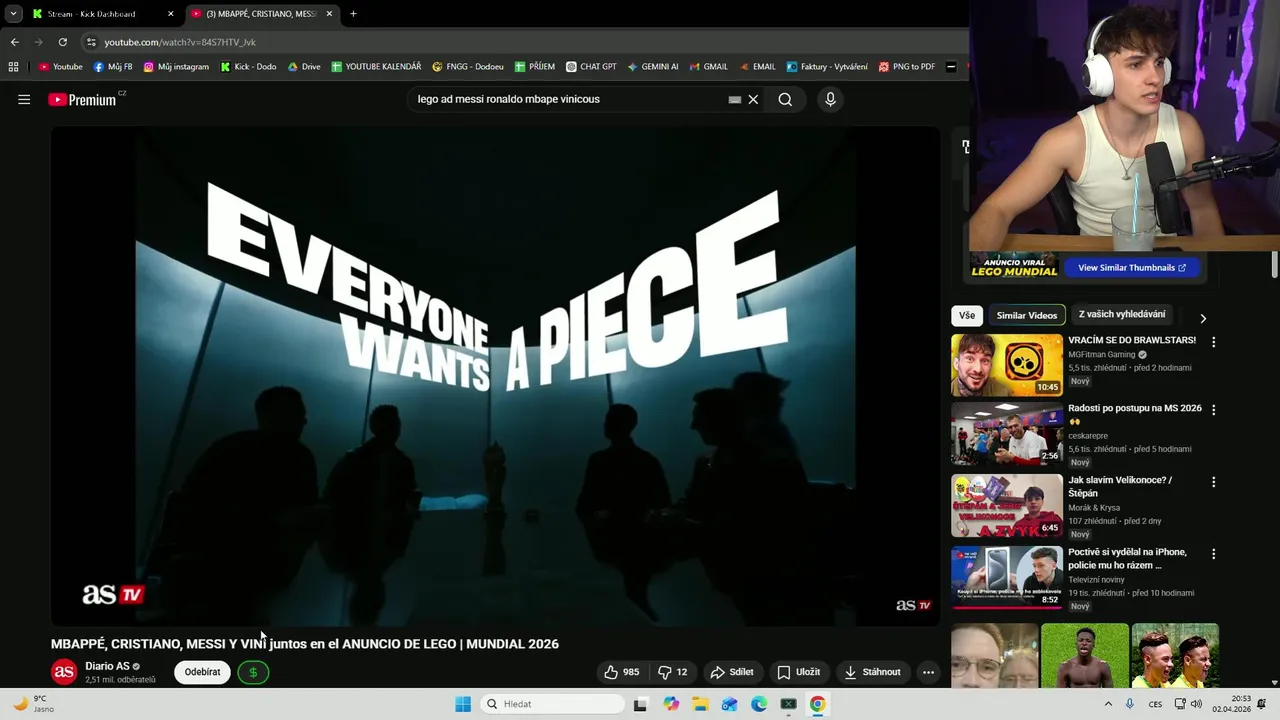This screenshot has width=1280, height=720.
Task: Open options for Jak slavím Velikonoce video
Action: point(1214,482)
